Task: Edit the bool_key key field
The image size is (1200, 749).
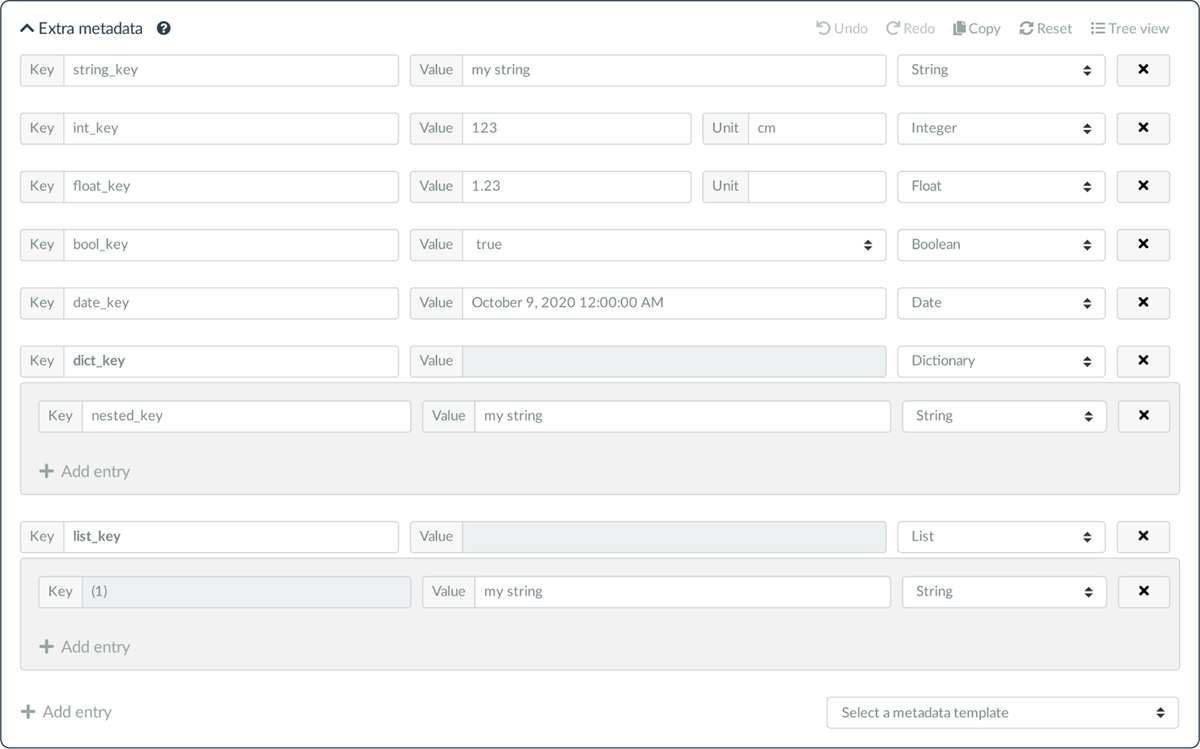Action: (x=231, y=244)
